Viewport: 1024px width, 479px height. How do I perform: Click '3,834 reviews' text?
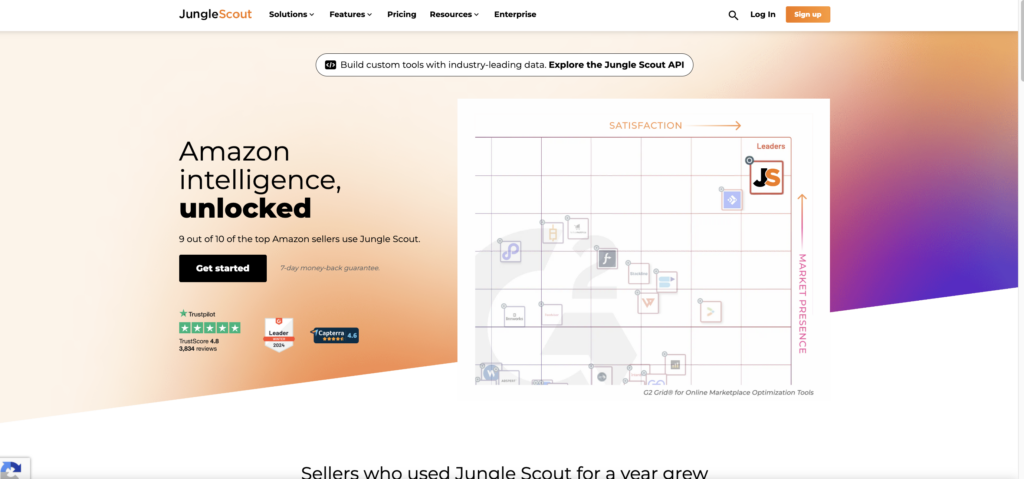(x=198, y=349)
